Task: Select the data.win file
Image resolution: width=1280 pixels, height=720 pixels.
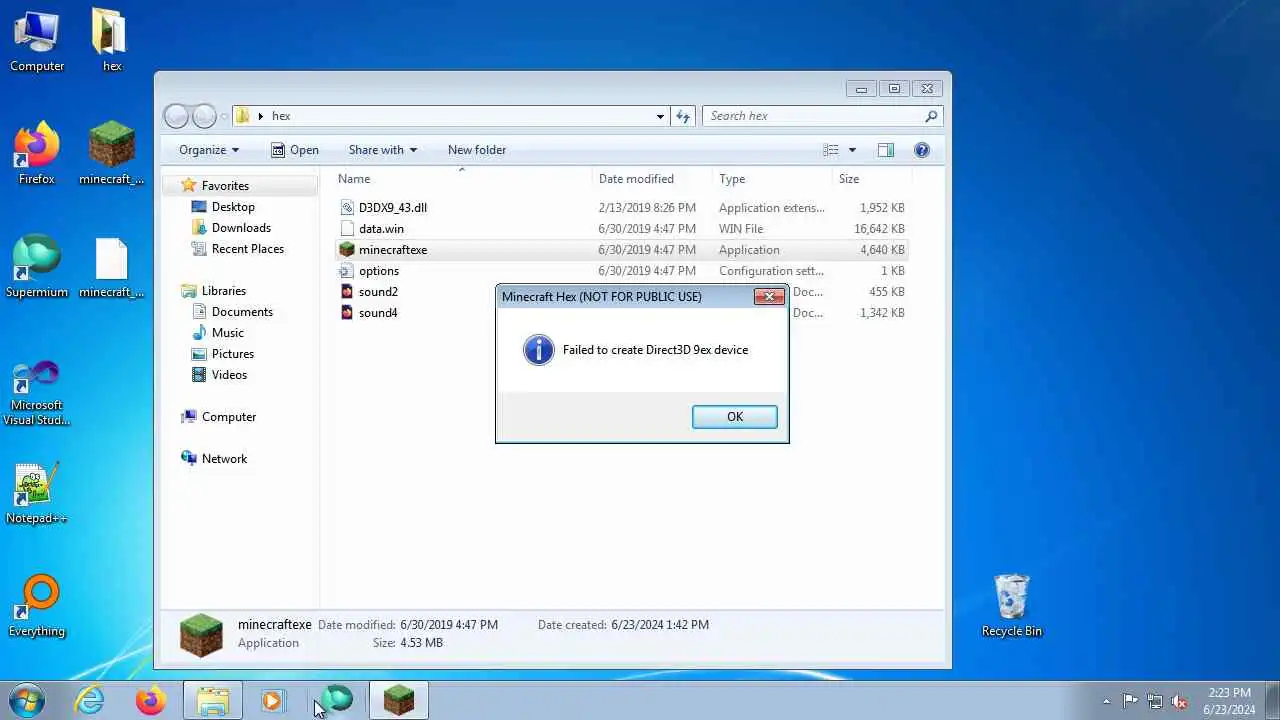Action: pos(621,229)
